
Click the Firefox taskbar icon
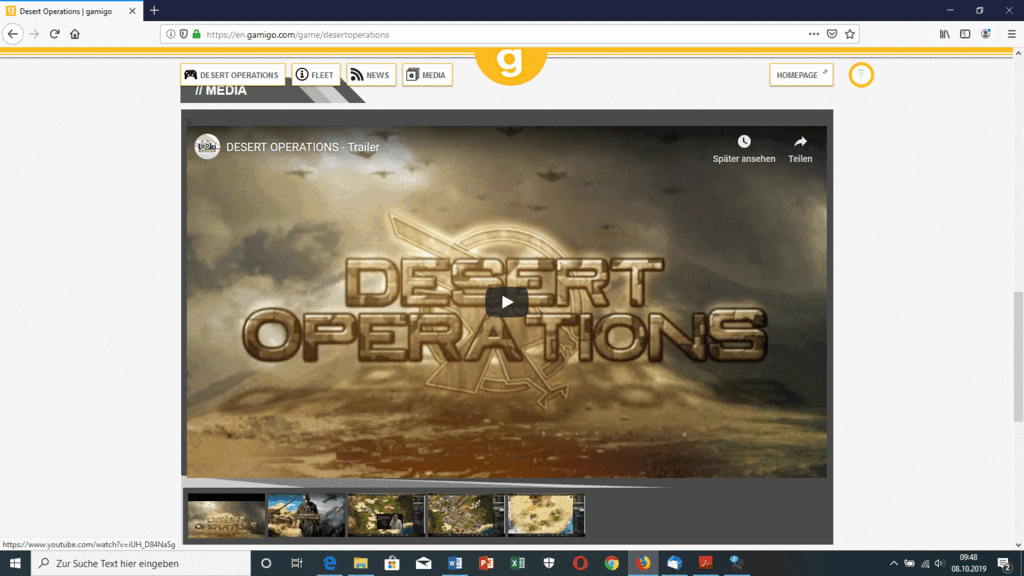tap(643, 563)
